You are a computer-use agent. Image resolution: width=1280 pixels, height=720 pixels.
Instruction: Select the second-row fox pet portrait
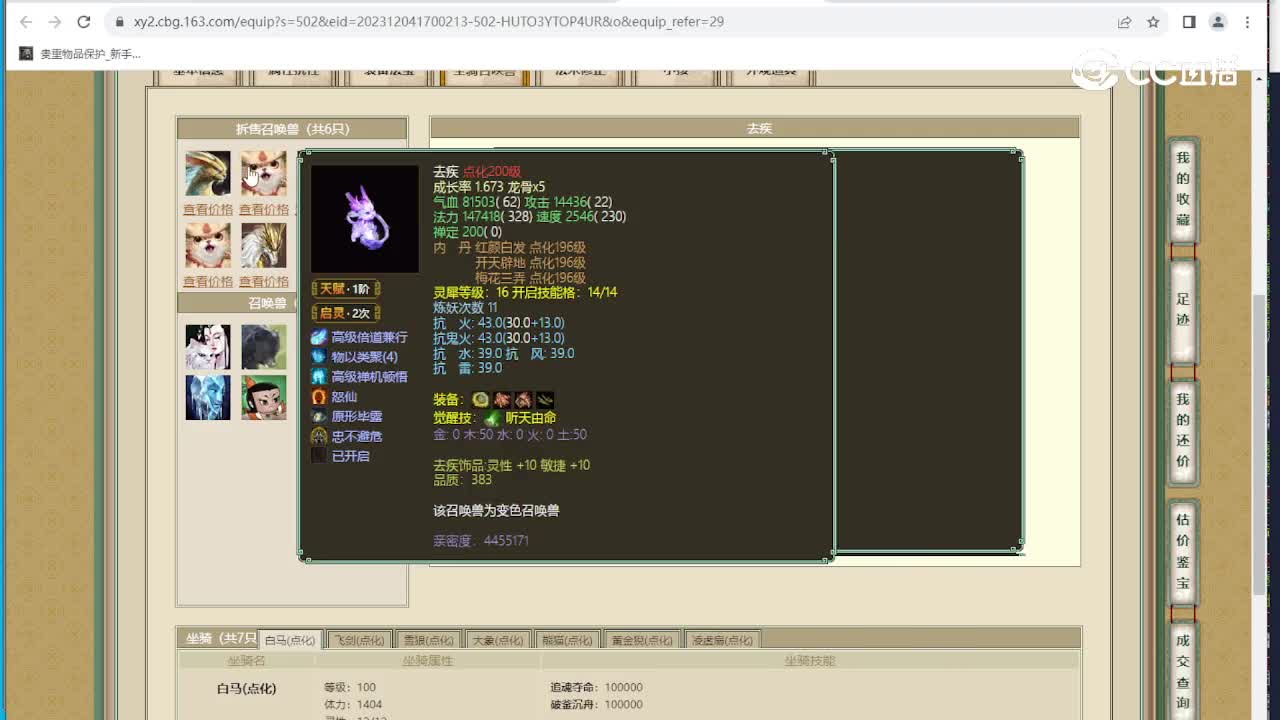208,245
